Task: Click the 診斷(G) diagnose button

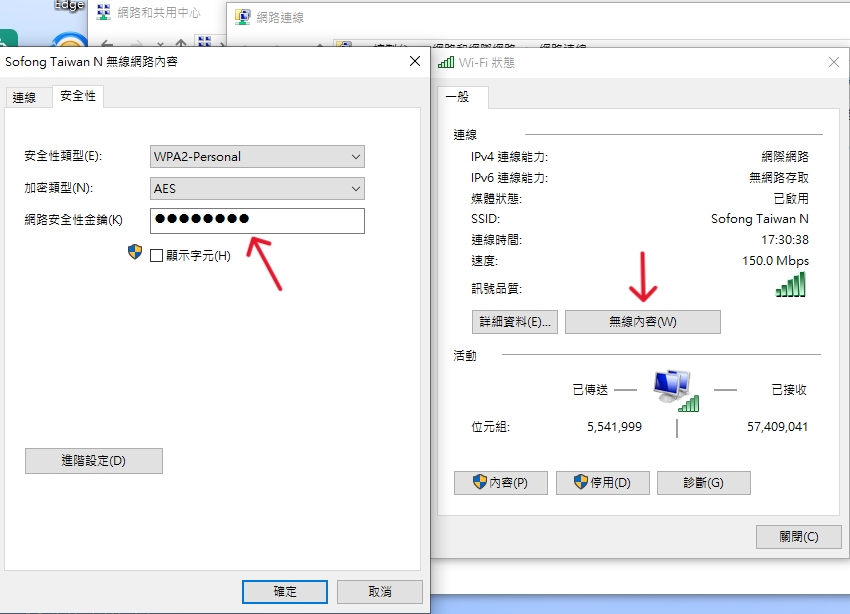Action: (704, 483)
